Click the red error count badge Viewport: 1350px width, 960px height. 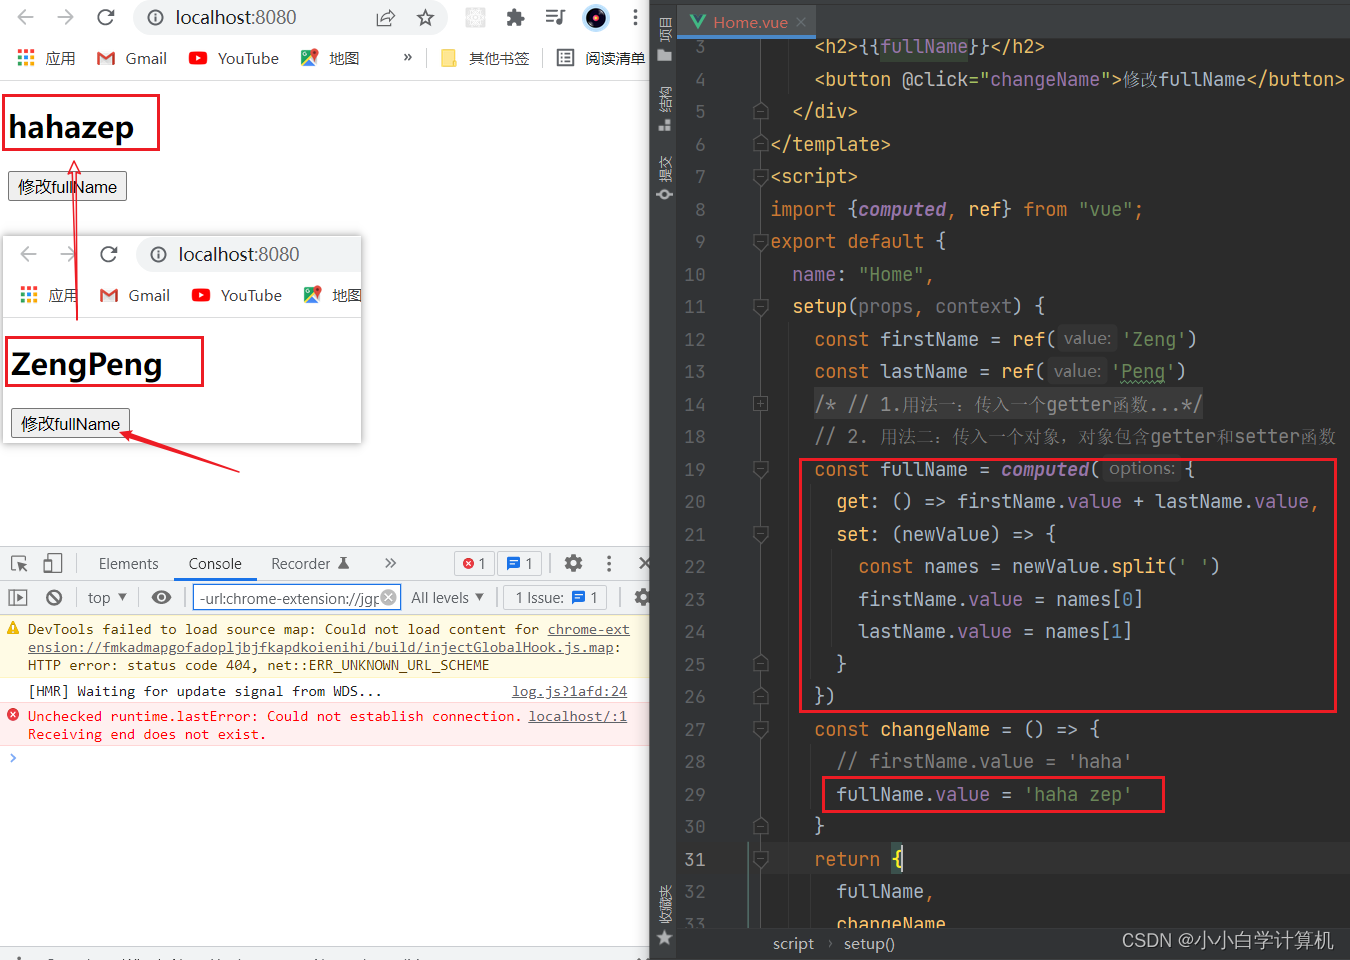(474, 564)
